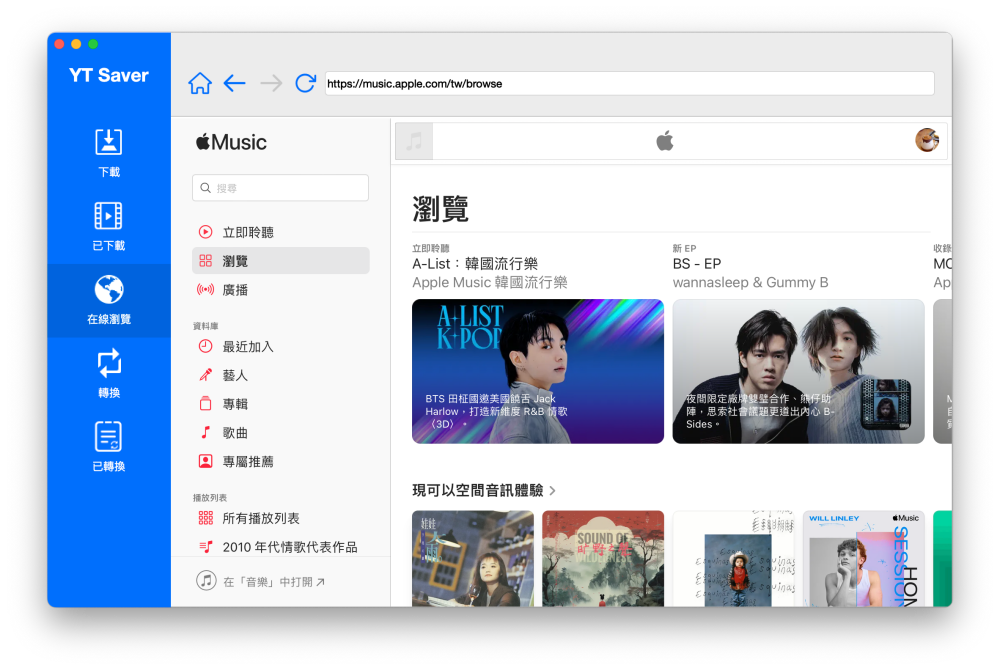Viewport: 1000px width, 670px height.
Task: Reload the page with refresh icon
Action: click(x=305, y=83)
